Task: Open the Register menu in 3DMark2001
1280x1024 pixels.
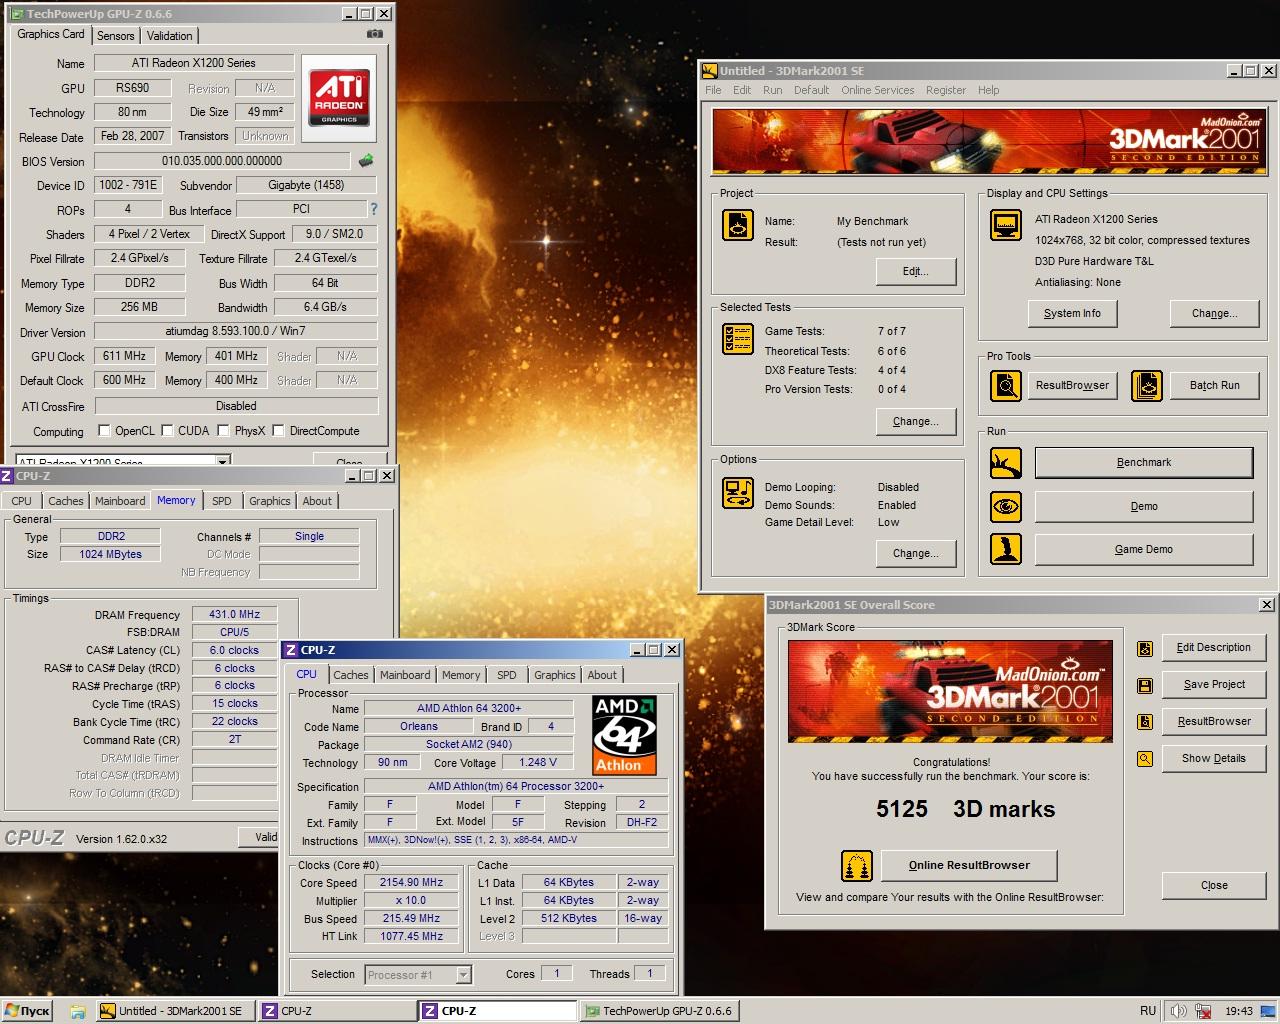Action: pyautogui.click(x=945, y=90)
